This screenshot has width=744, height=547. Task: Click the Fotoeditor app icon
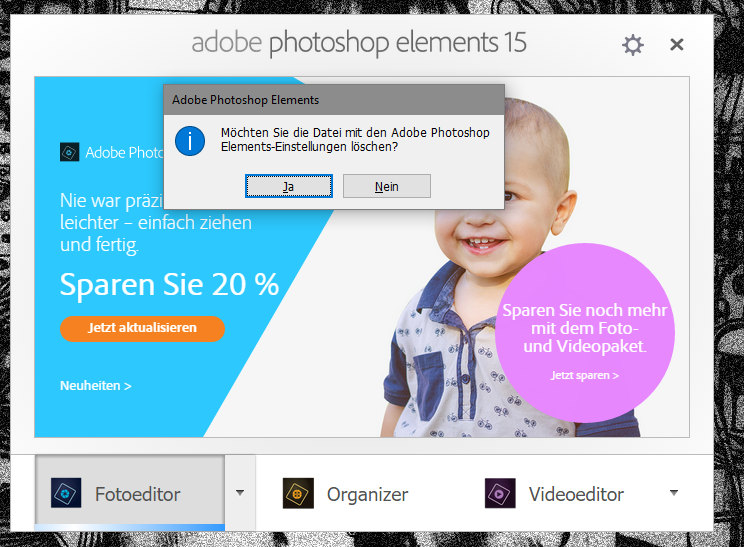pyautogui.click(x=66, y=493)
